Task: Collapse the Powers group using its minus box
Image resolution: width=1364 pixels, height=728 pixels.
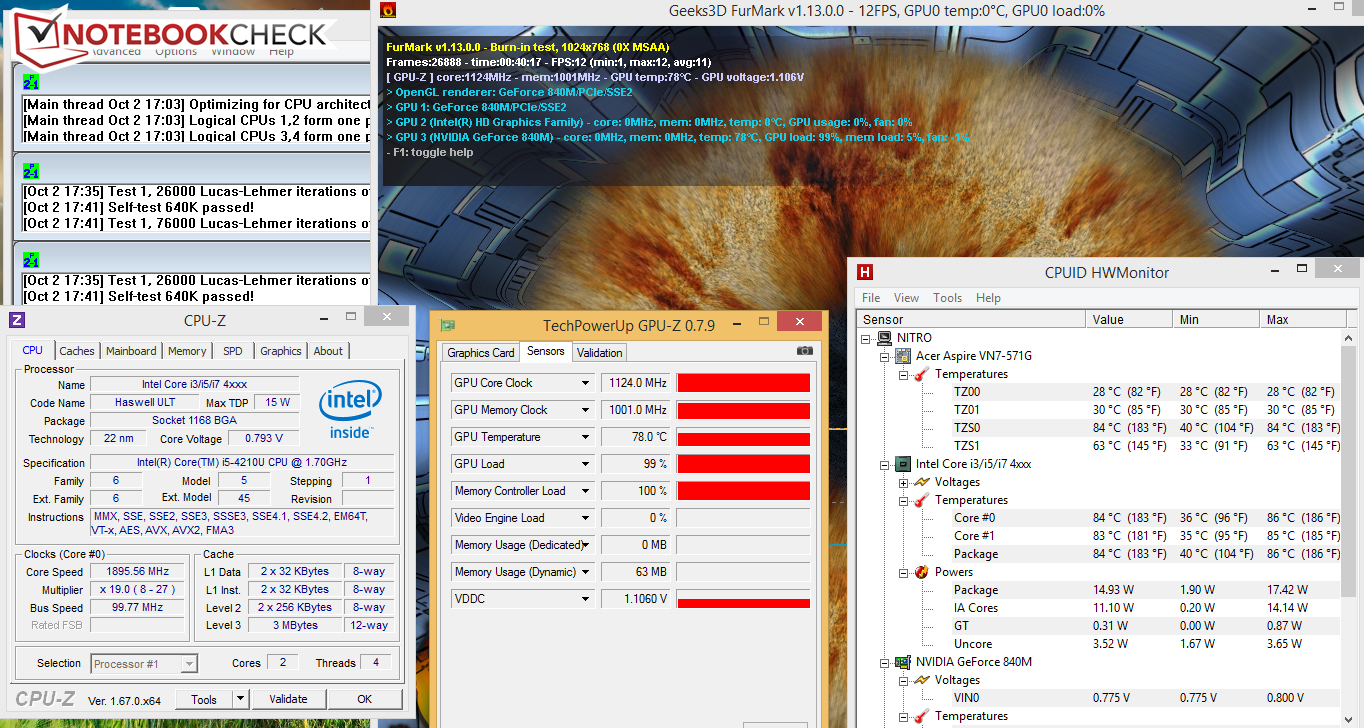Action: tap(903, 572)
